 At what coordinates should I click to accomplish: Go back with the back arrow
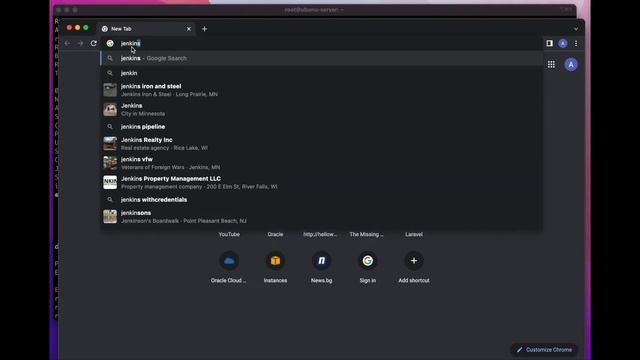click(x=67, y=43)
